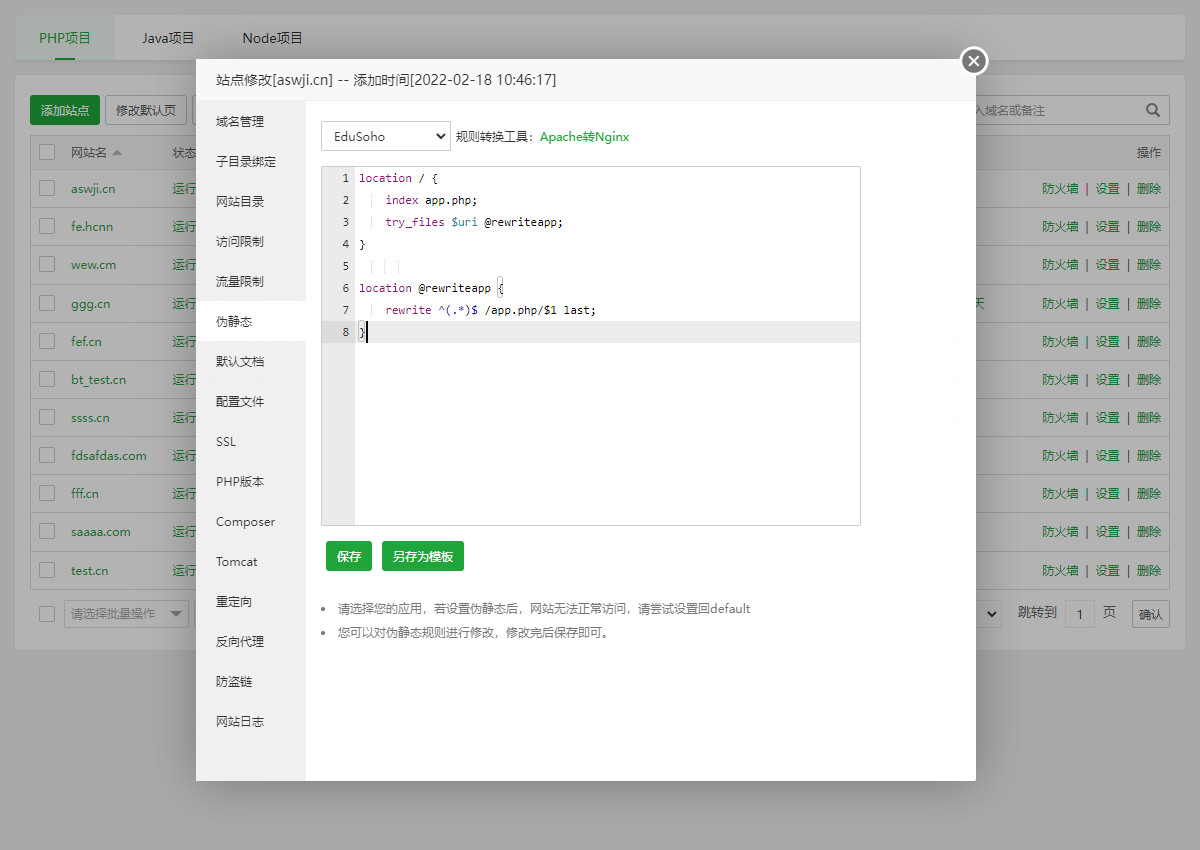Close the site modification dialog
This screenshot has width=1200, height=850.
974,62
